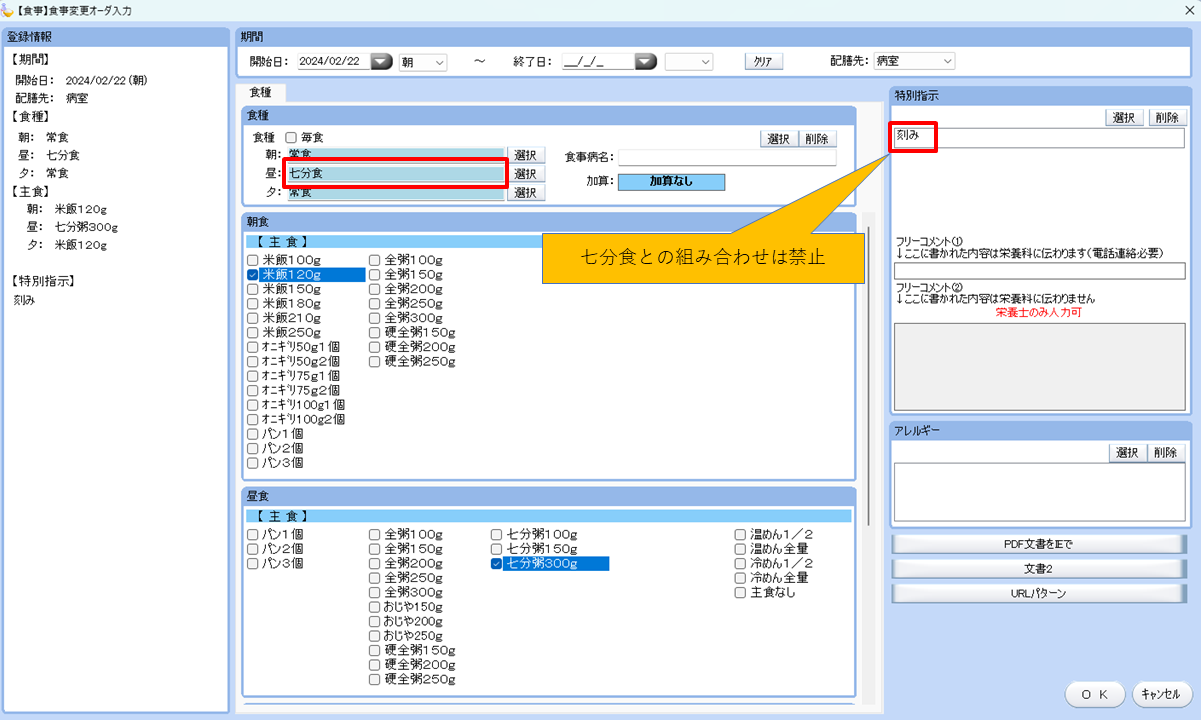1201x720 pixels.
Task: Click 選択 button for 夕 meal type
Action: tap(526, 193)
